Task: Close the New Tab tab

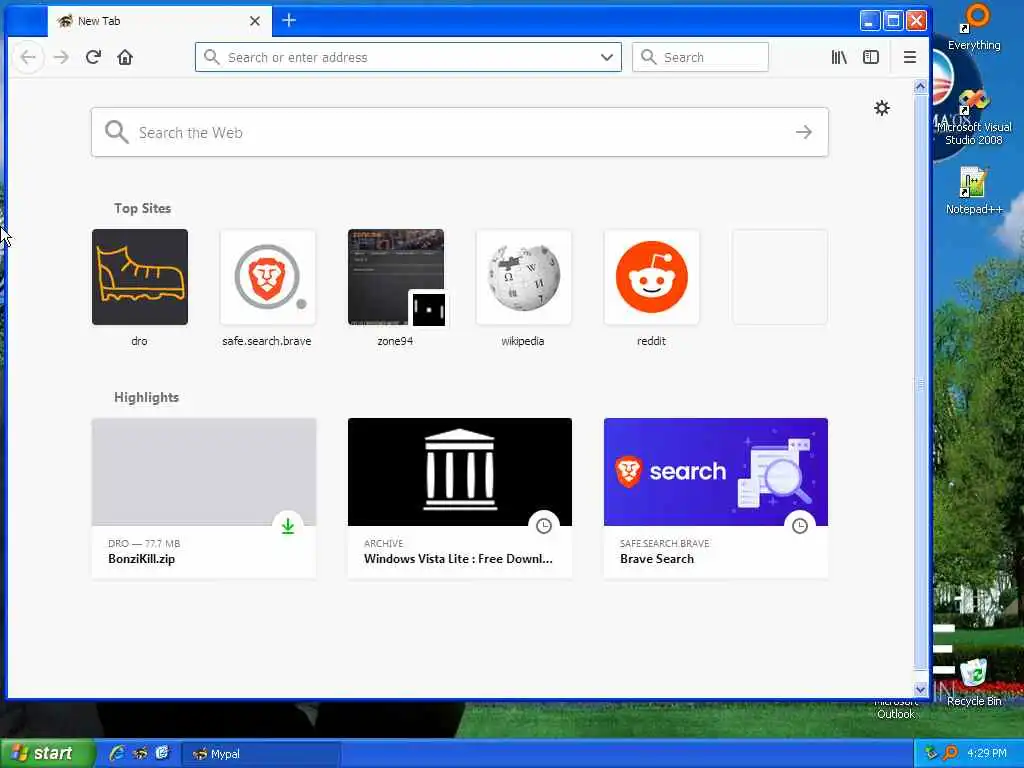Action: [255, 21]
